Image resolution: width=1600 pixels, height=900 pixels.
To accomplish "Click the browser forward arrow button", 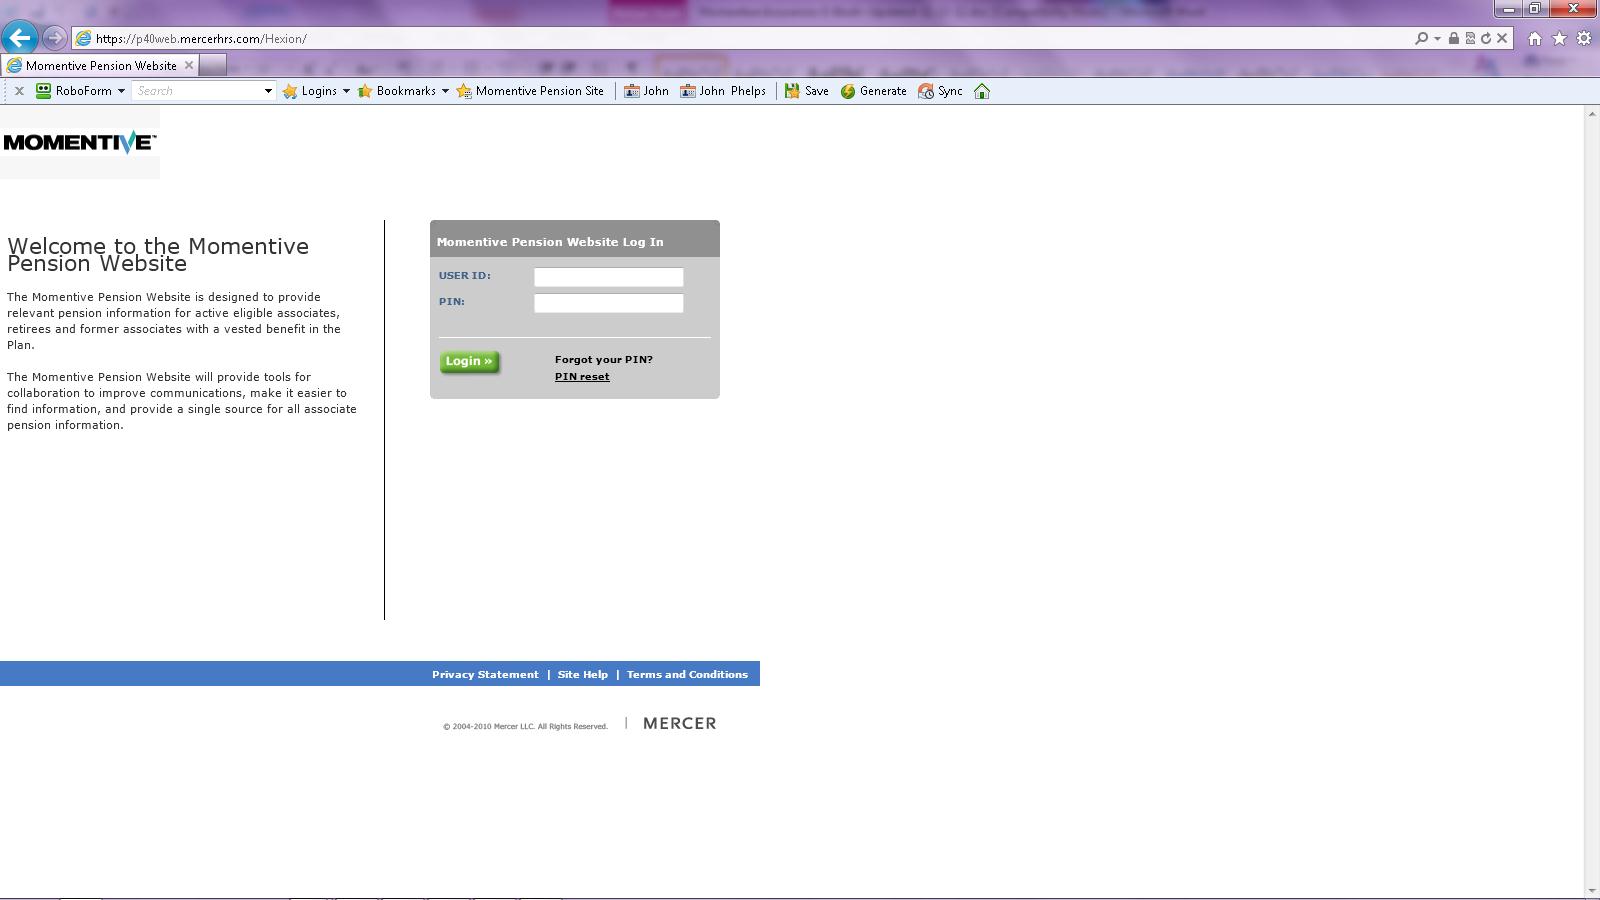I will tap(55, 38).
